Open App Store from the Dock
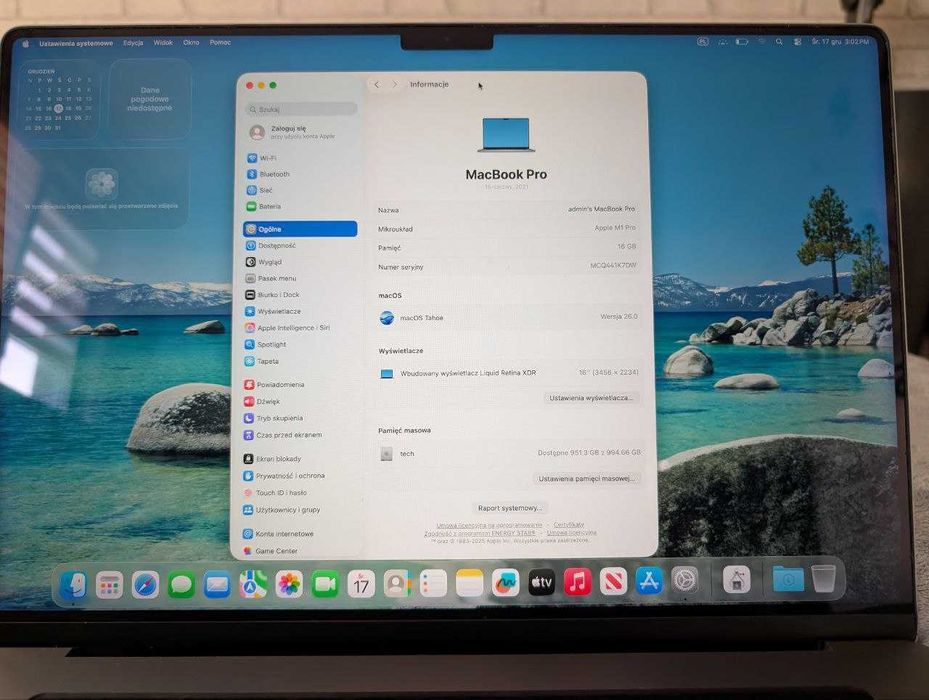This screenshot has width=929, height=700. point(649,581)
